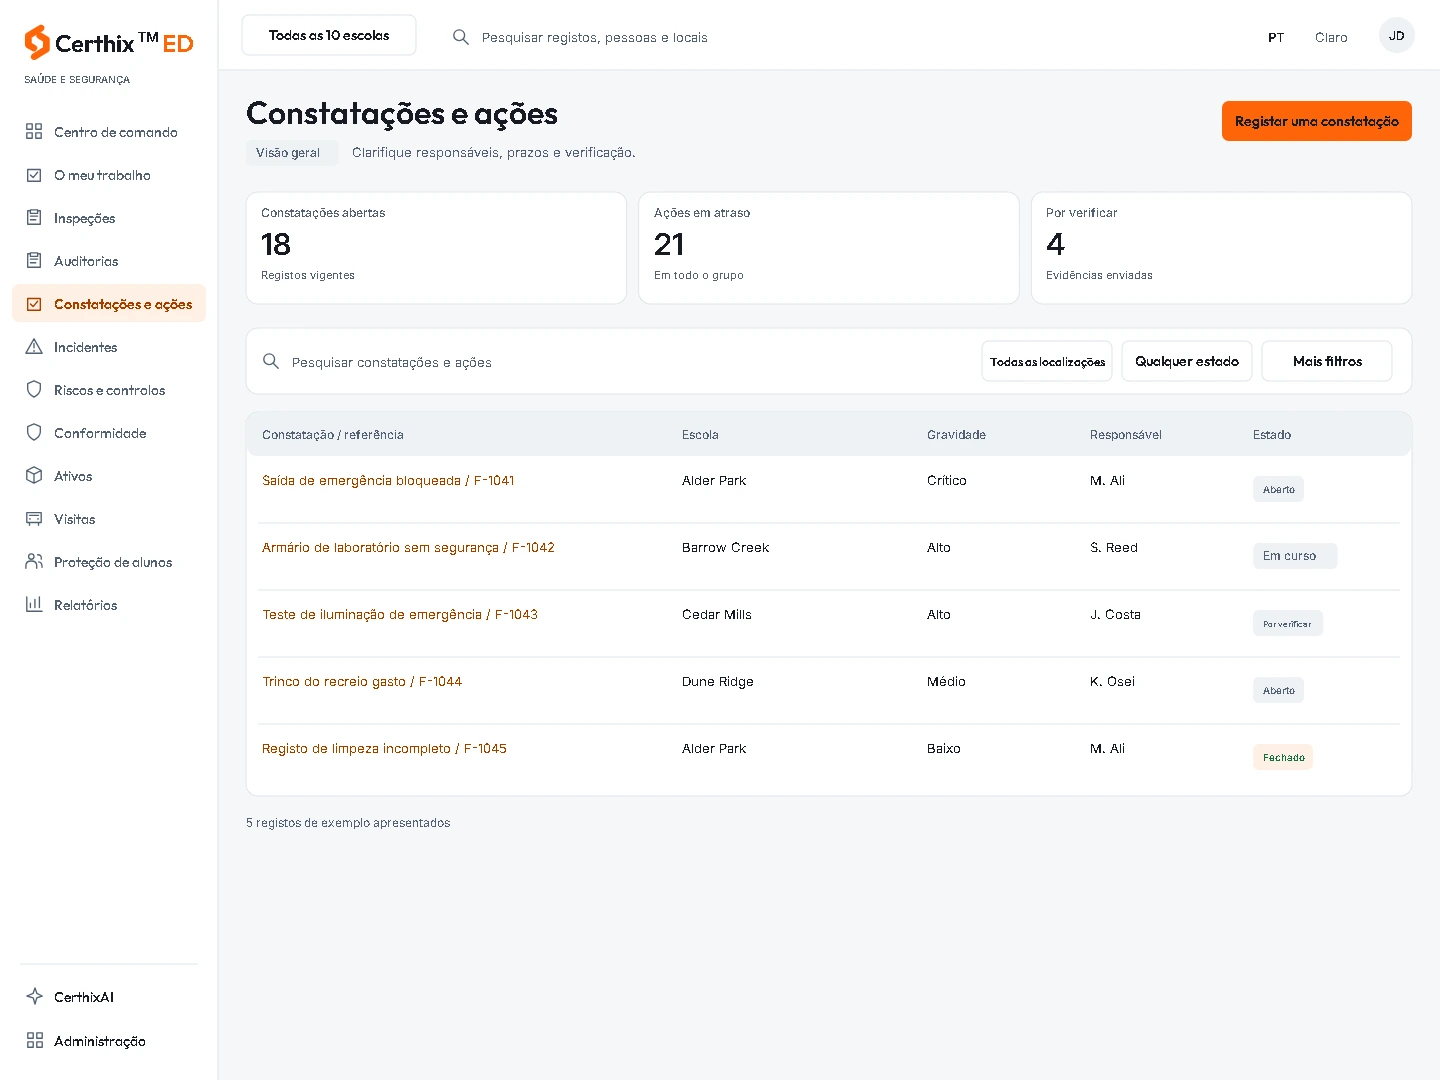Open finding Registo de limpeza incompleto F-1045
This screenshot has width=1440, height=1080.
384,748
